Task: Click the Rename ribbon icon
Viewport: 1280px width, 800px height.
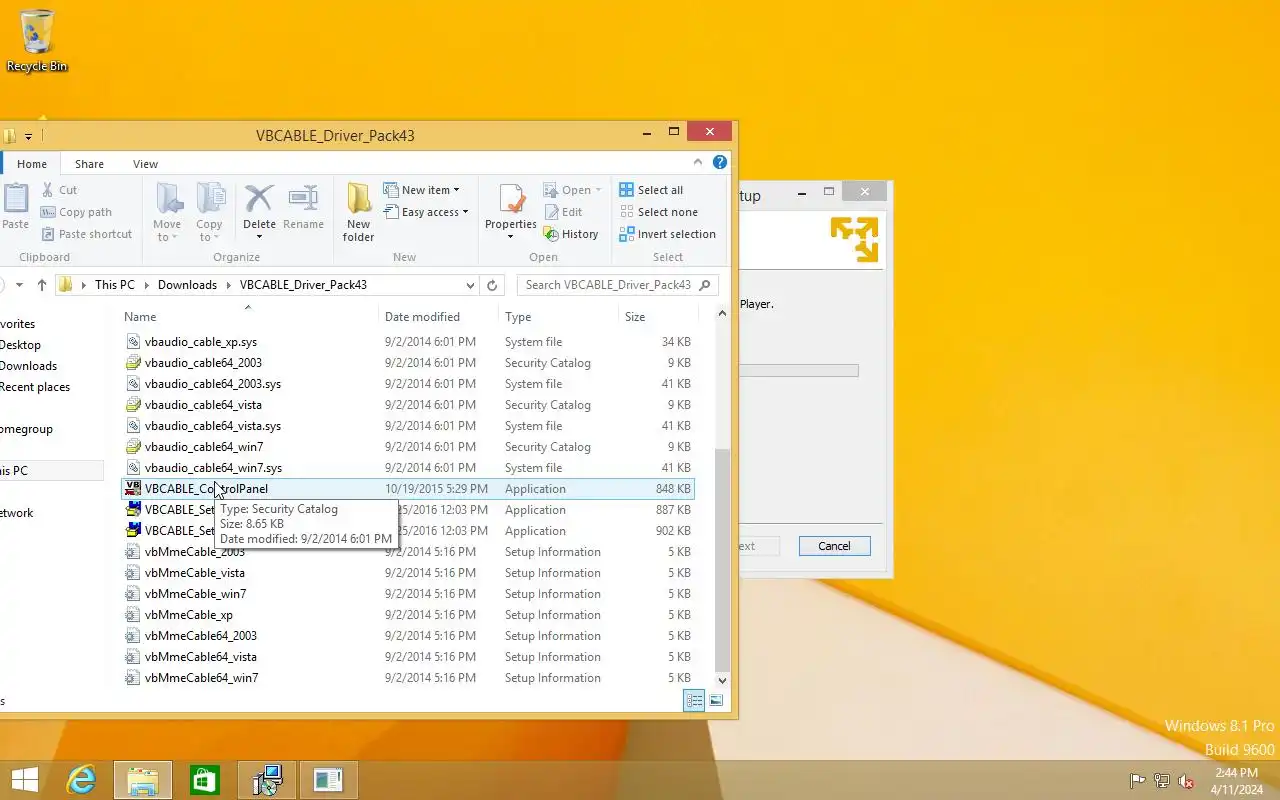Action: pyautogui.click(x=303, y=207)
